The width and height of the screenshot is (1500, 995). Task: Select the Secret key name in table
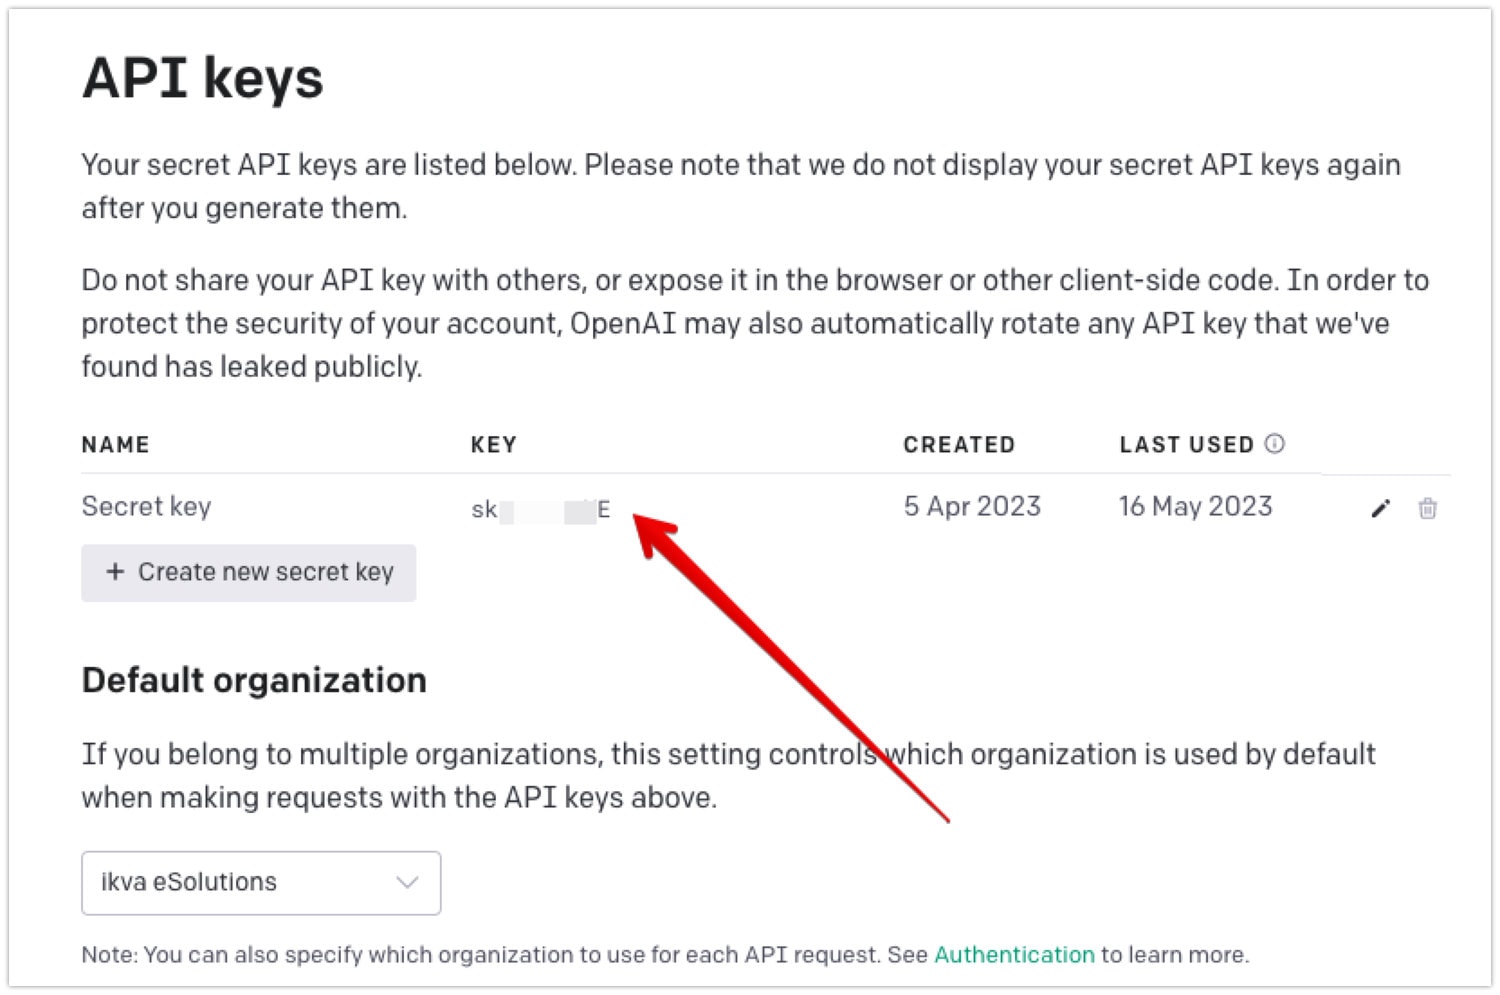tap(146, 507)
